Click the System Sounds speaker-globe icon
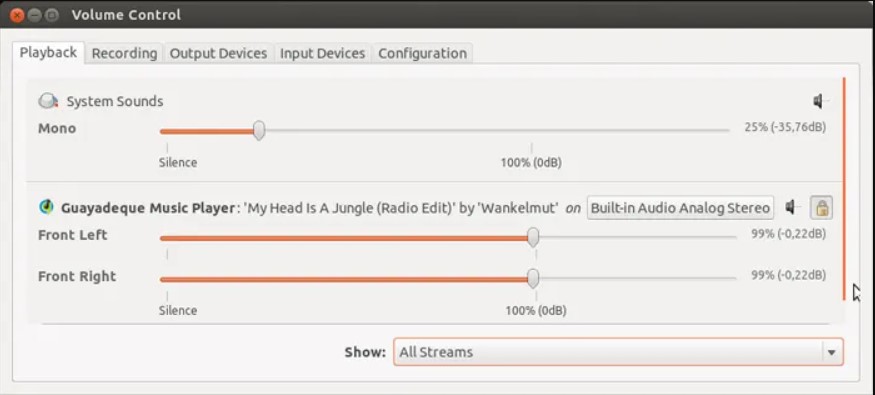This screenshot has width=875, height=395. [x=48, y=101]
